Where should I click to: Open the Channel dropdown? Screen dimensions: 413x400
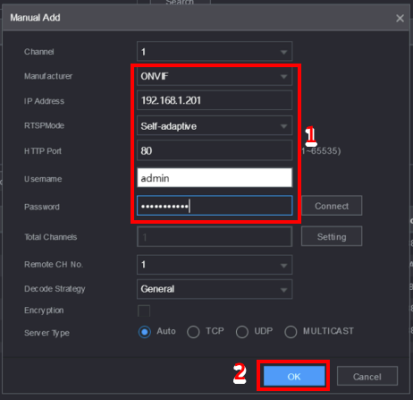215,52
